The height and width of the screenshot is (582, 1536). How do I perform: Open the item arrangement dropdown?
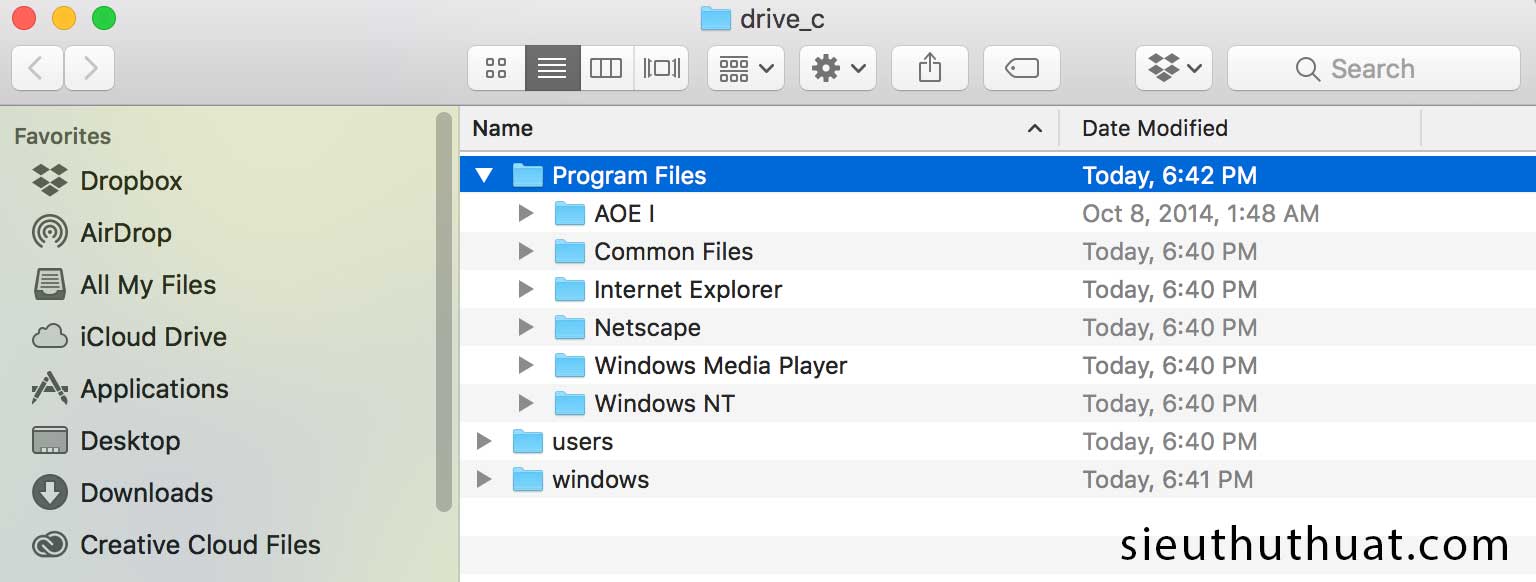pyautogui.click(x=746, y=68)
